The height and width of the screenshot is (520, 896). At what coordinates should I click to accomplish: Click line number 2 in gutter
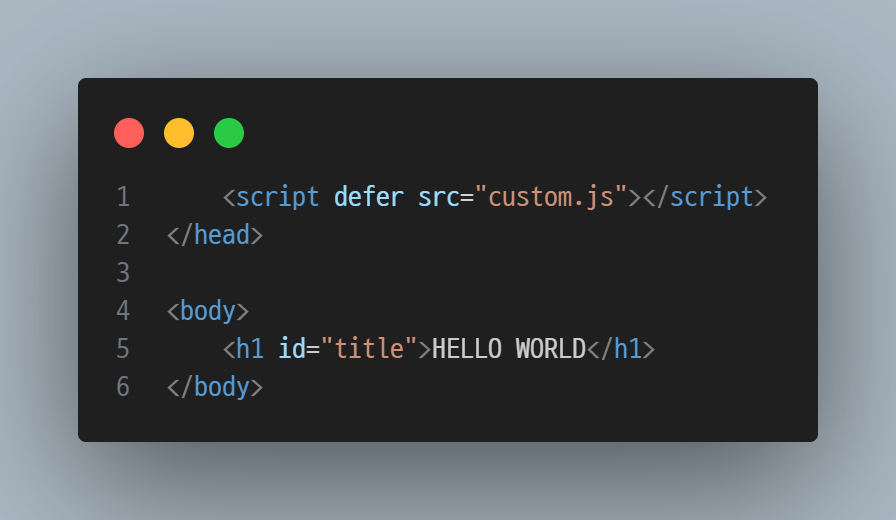click(x=123, y=235)
